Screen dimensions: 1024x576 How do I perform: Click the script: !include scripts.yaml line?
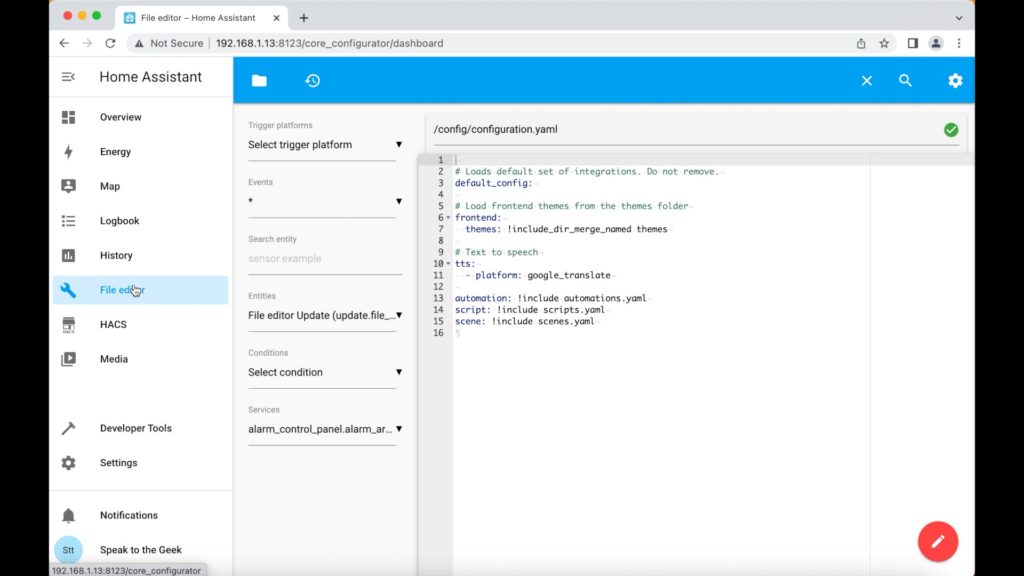point(530,310)
